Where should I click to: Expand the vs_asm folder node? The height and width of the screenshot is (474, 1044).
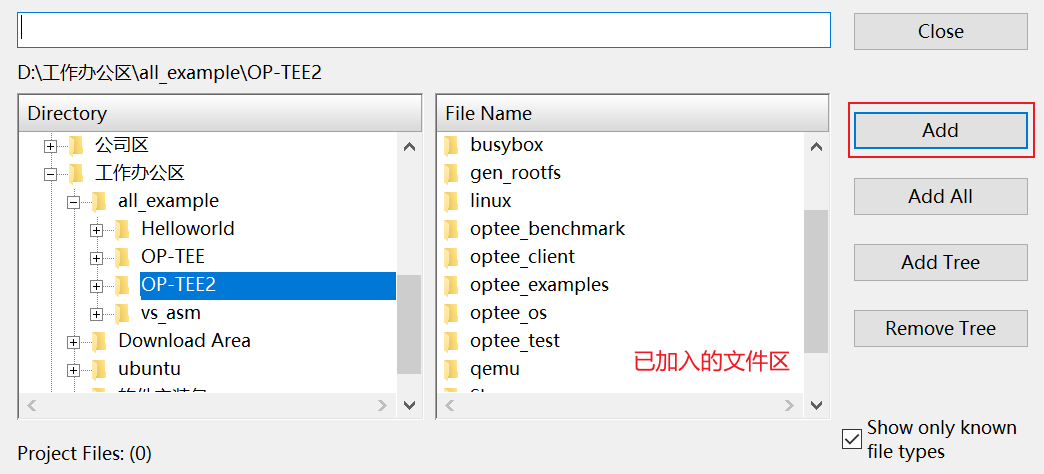tap(97, 314)
